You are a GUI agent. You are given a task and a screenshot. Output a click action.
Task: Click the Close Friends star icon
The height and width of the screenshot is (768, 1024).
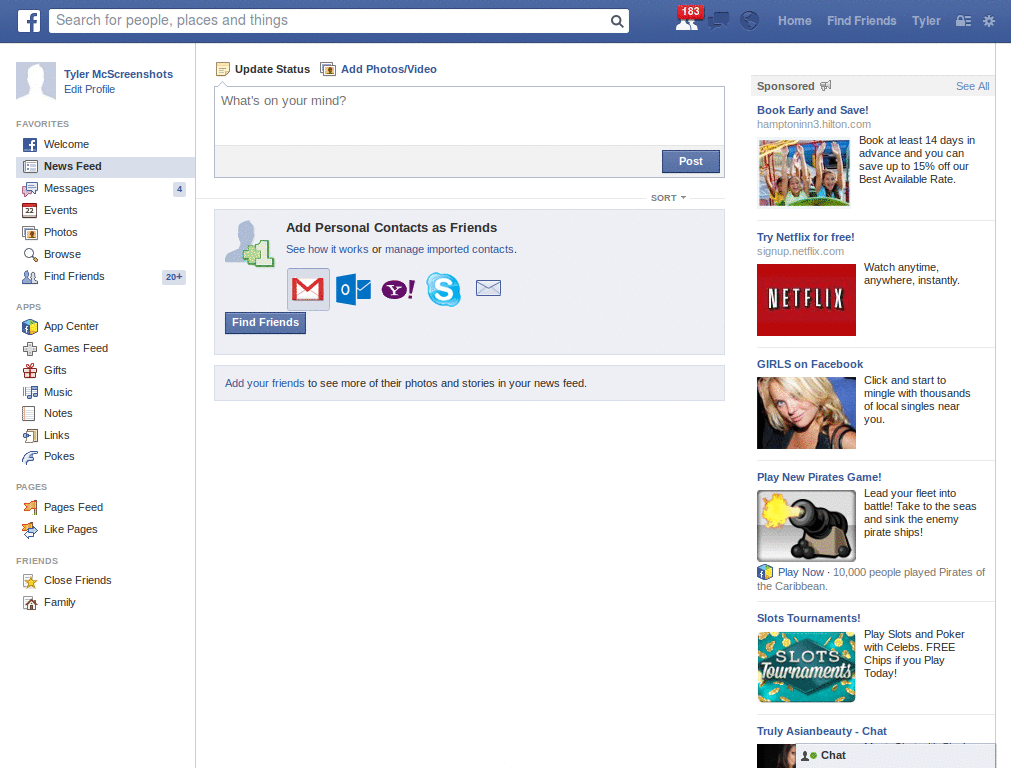coord(30,581)
